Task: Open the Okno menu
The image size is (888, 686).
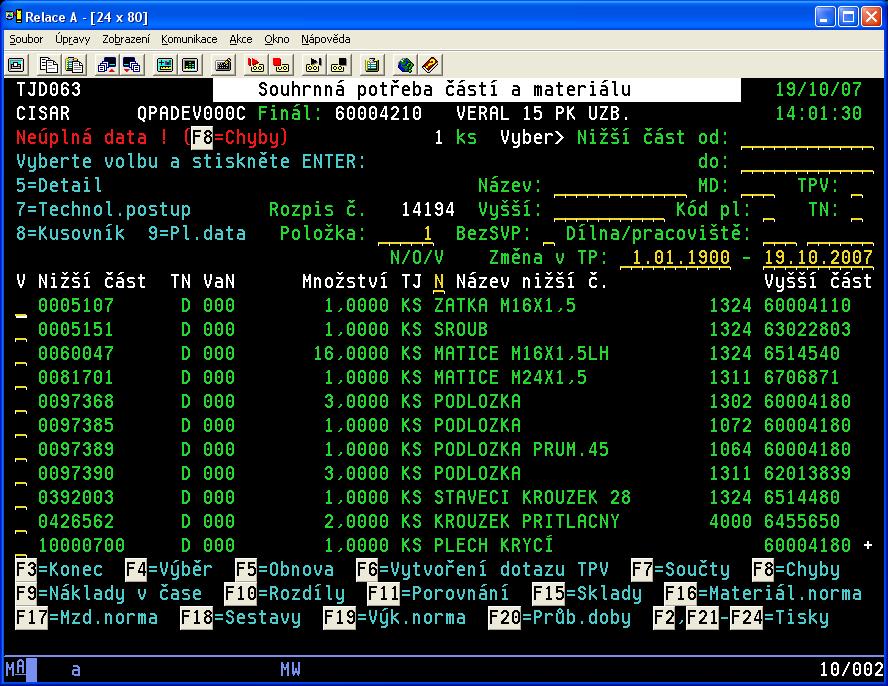Action: tap(276, 39)
